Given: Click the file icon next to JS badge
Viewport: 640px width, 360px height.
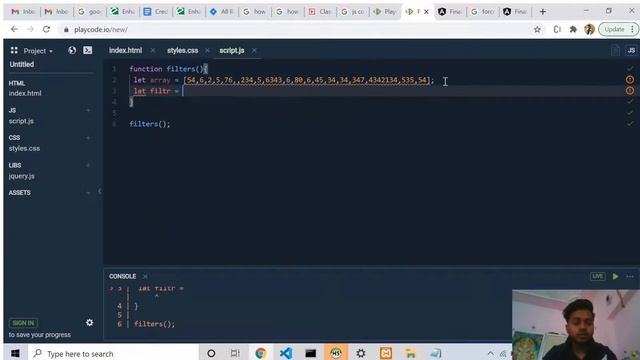Looking at the screenshot, I should coord(616,51).
